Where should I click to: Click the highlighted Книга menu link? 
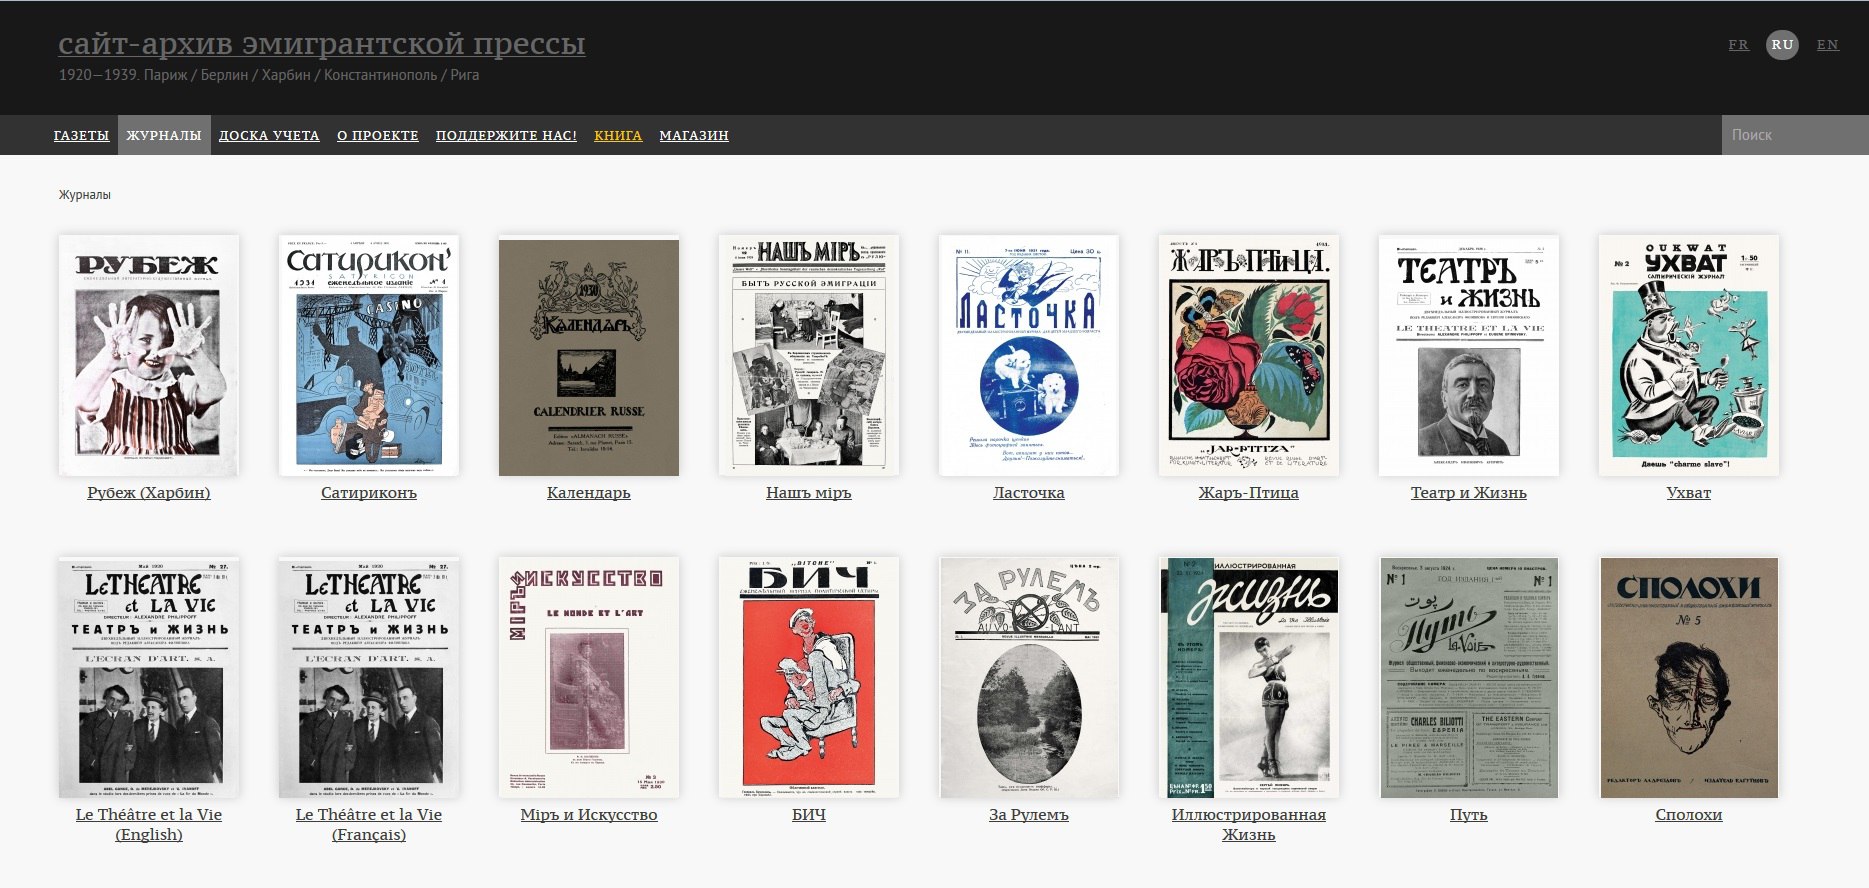(x=618, y=135)
